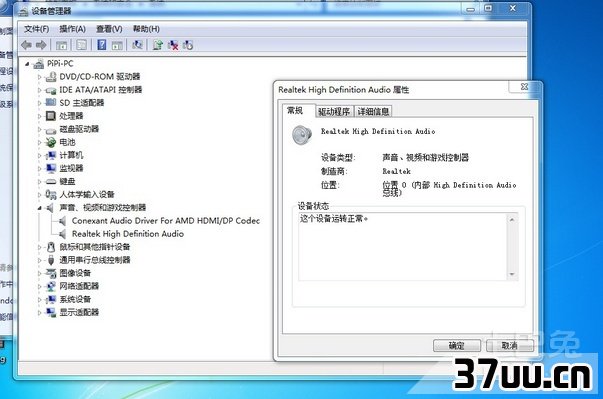
Task: Expand the 显示适配器 node
Action: click(39, 313)
